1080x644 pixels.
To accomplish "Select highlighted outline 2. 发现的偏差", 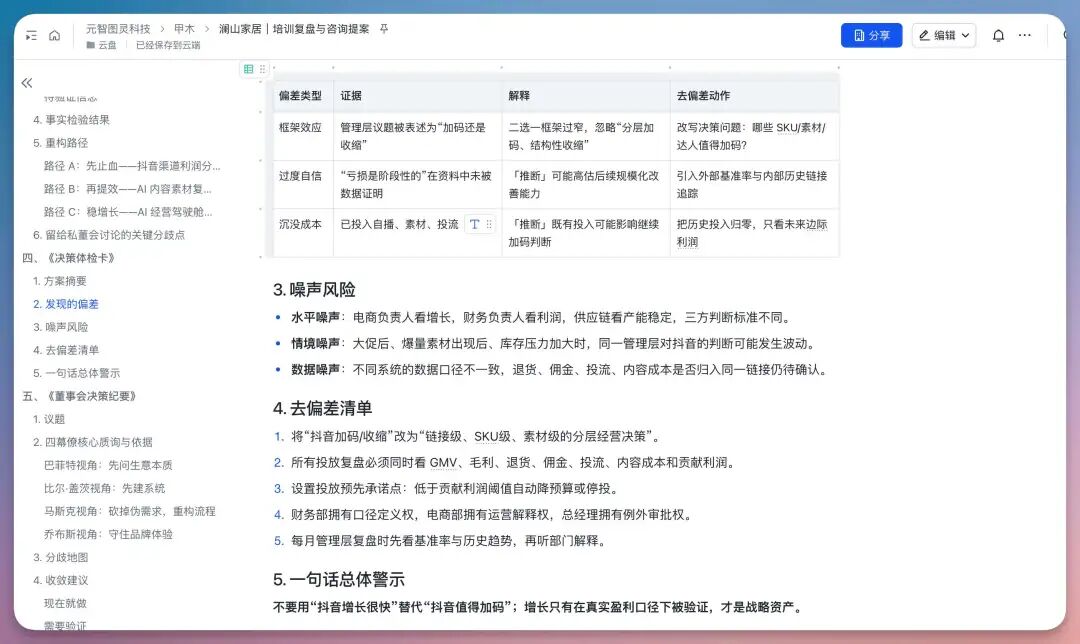I will click(x=65, y=304).
